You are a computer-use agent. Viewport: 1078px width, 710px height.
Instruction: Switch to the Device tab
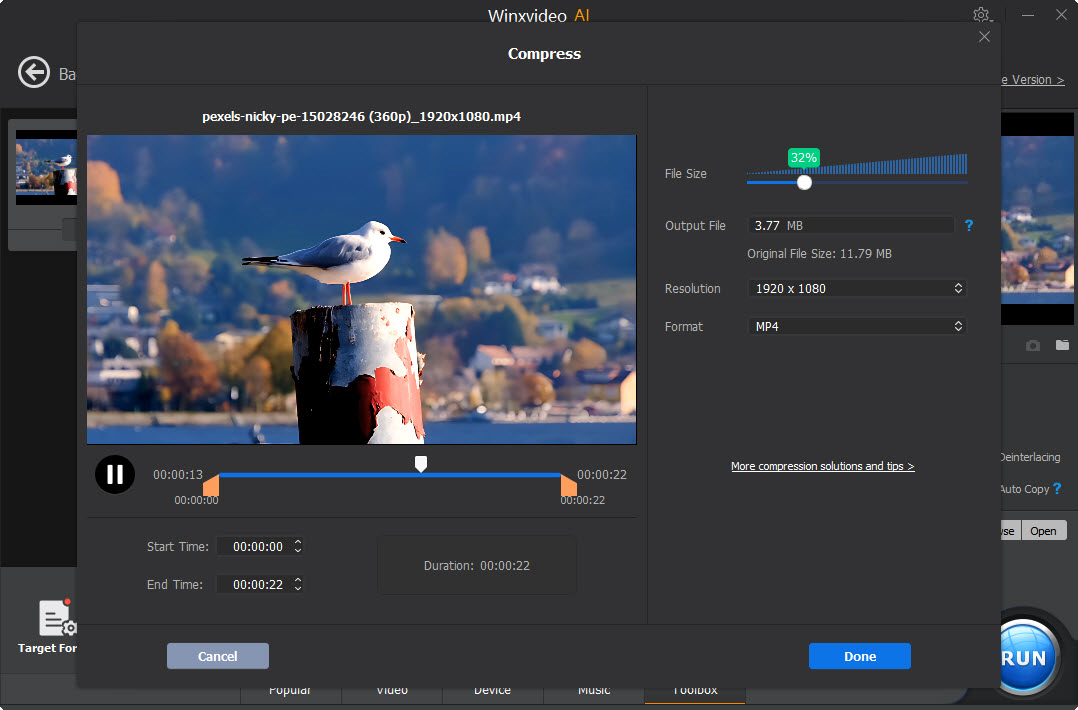[x=492, y=690]
